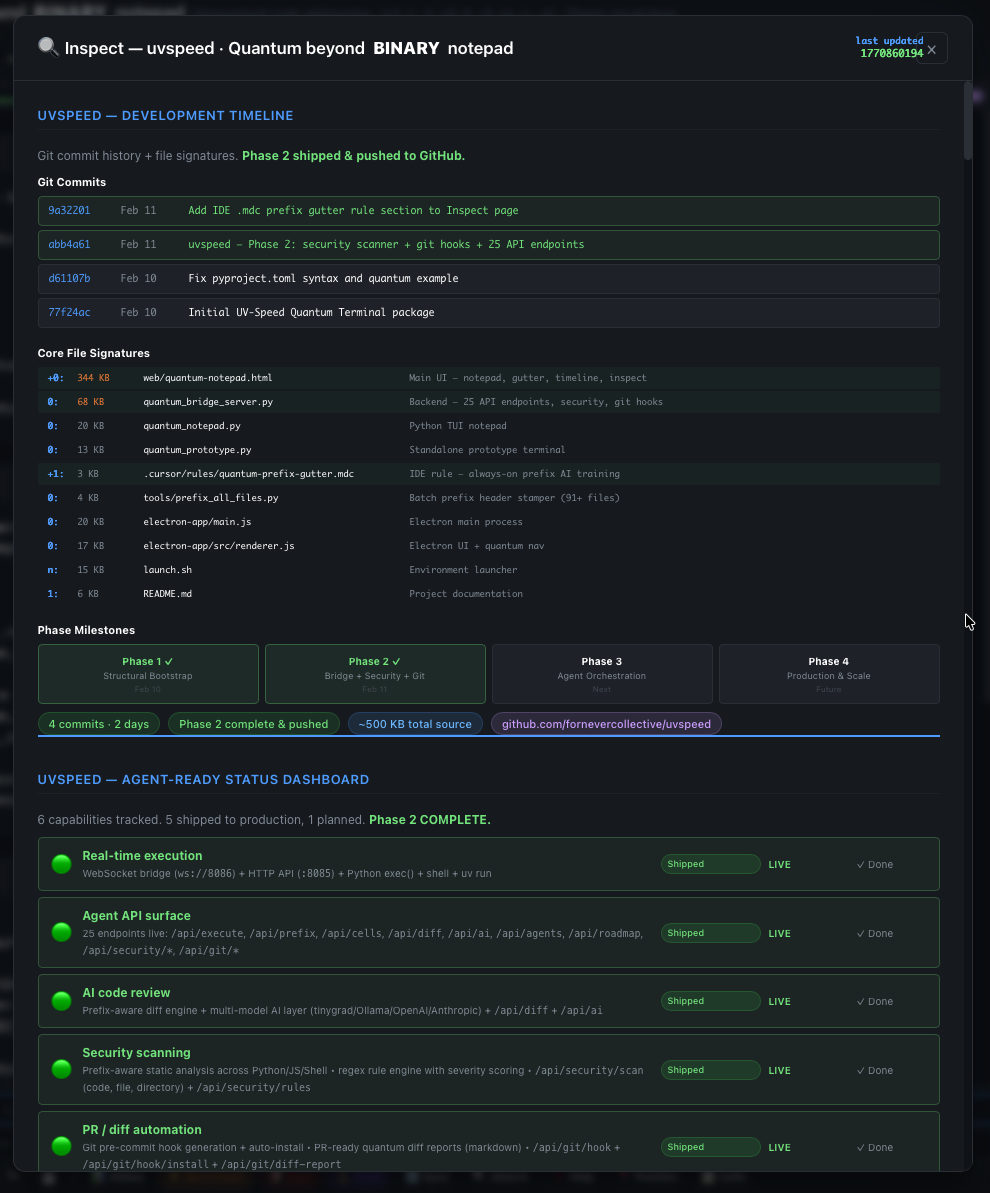Viewport: 990px width, 1193px height.
Task: Click the Done checkmark for Security scanning
Action: click(x=874, y=1071)
